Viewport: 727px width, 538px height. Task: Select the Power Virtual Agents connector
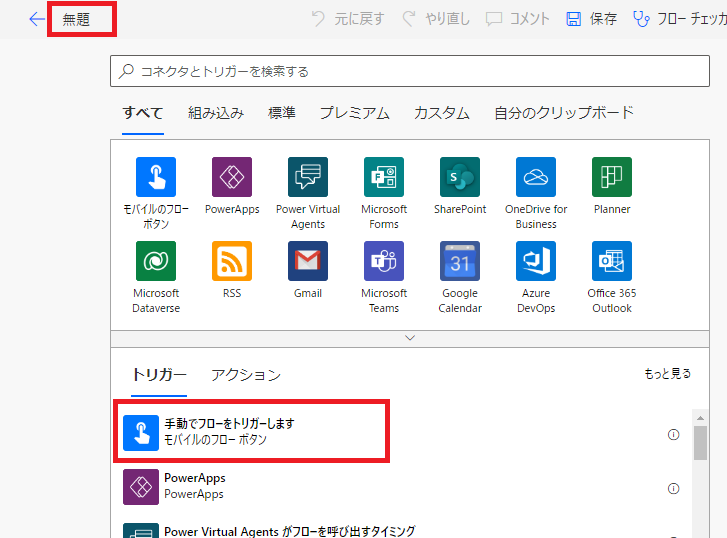click(308, 193)
